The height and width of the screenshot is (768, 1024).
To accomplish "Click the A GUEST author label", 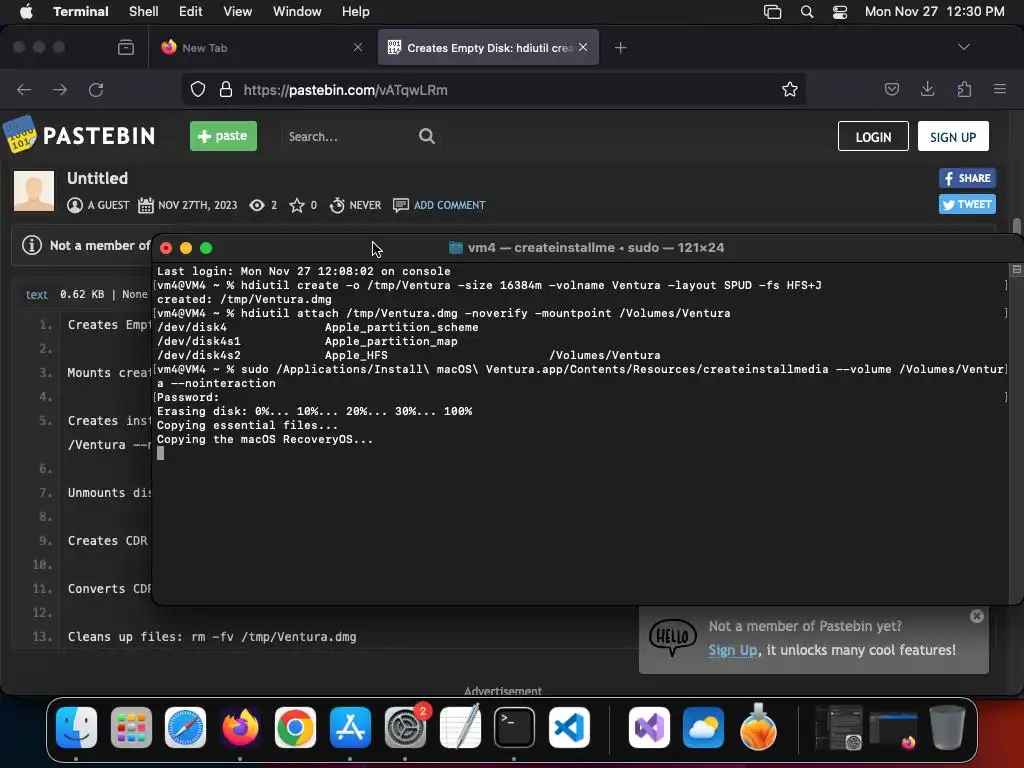I will tap(108, 205).
